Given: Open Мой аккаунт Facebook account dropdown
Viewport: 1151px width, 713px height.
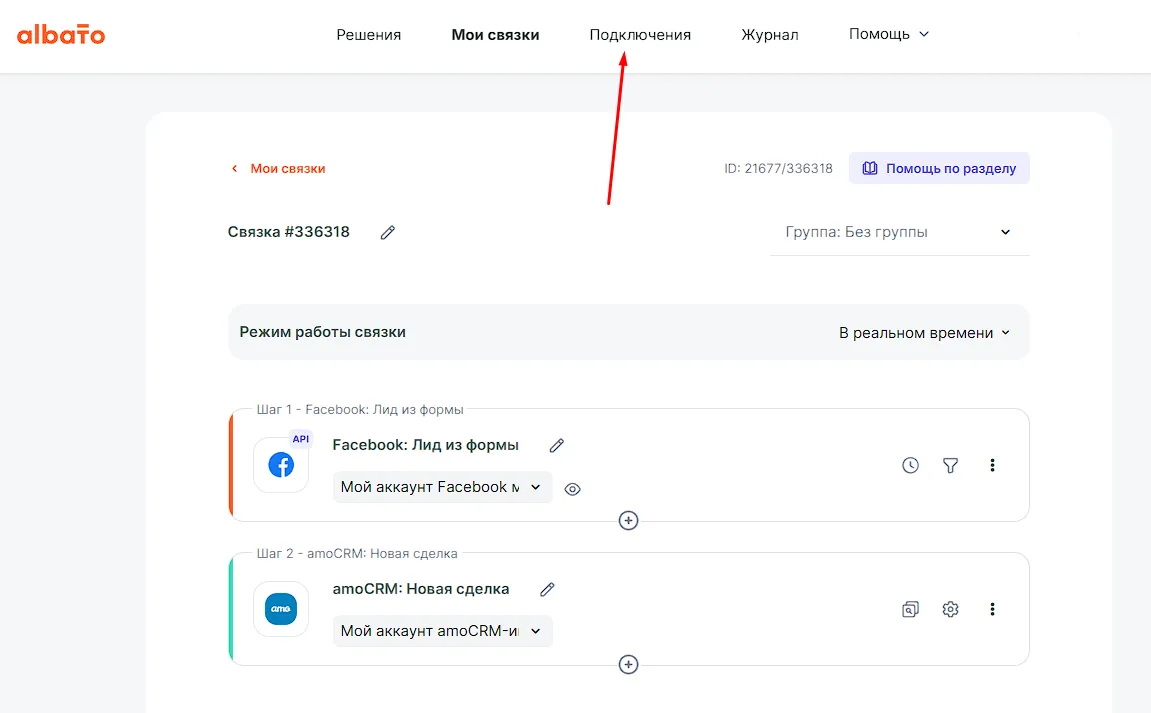Looking at the screenshot, I should [x=442, y=487].
